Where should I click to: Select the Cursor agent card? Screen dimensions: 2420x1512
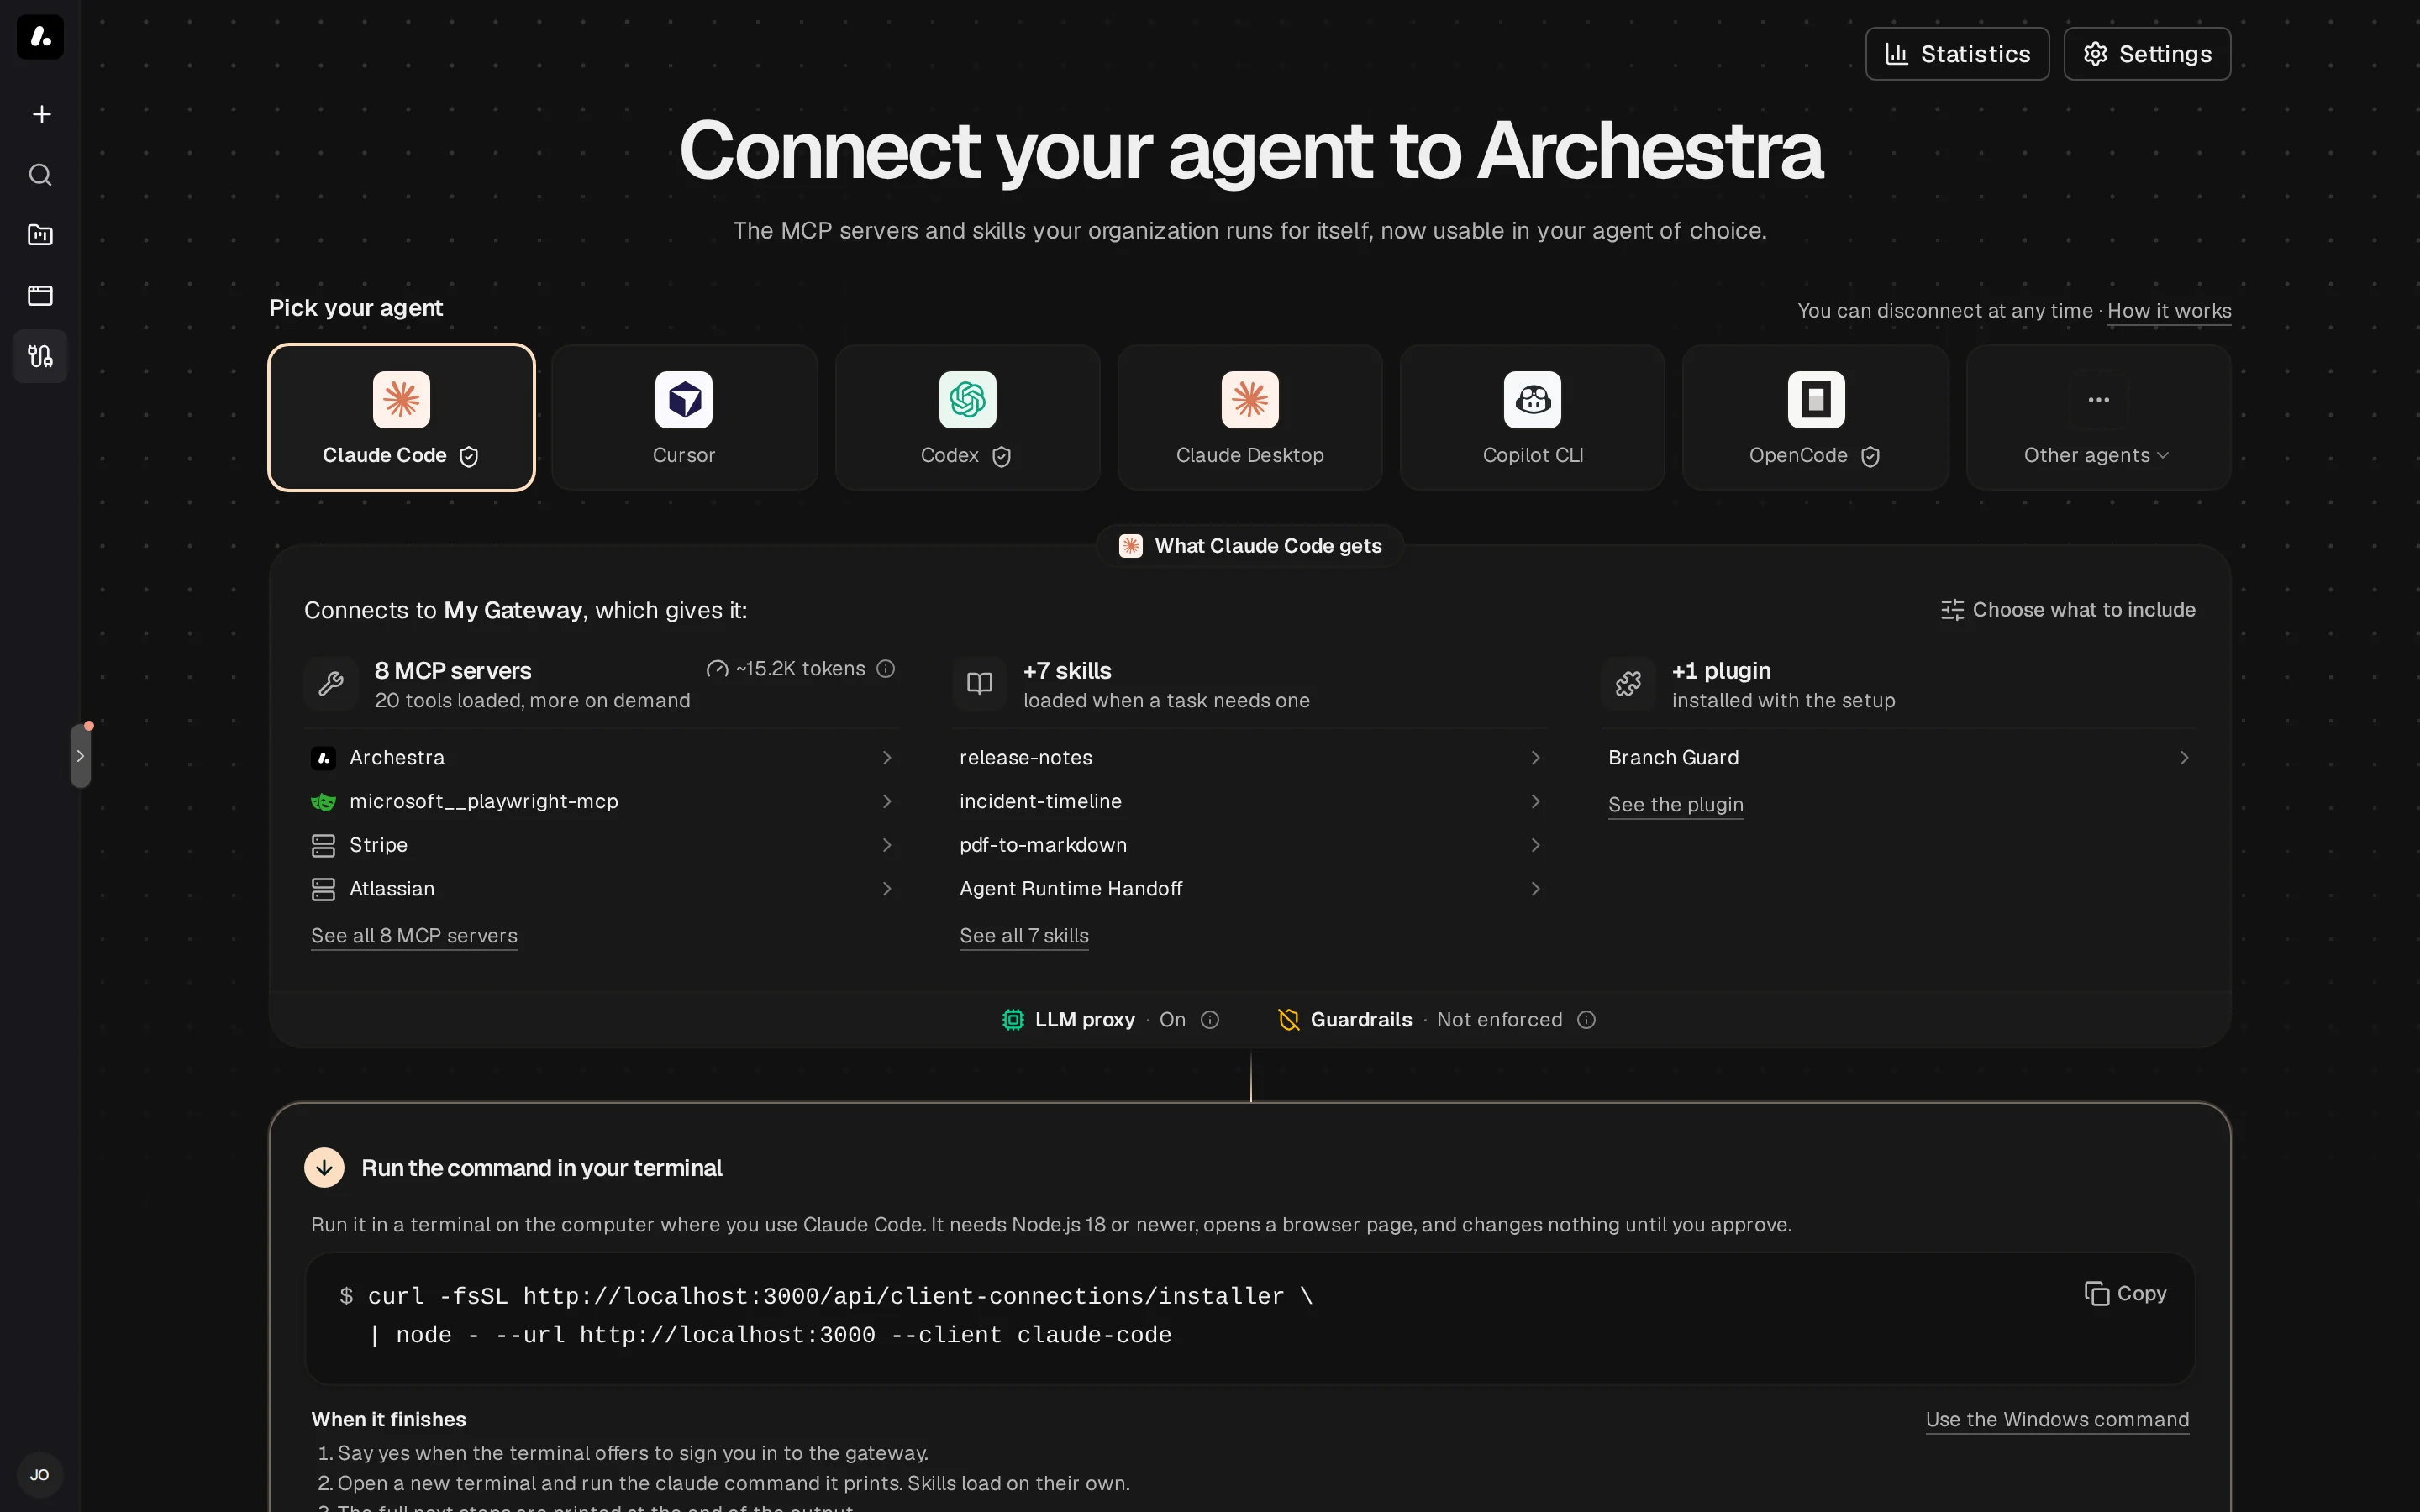click(684, 417)
